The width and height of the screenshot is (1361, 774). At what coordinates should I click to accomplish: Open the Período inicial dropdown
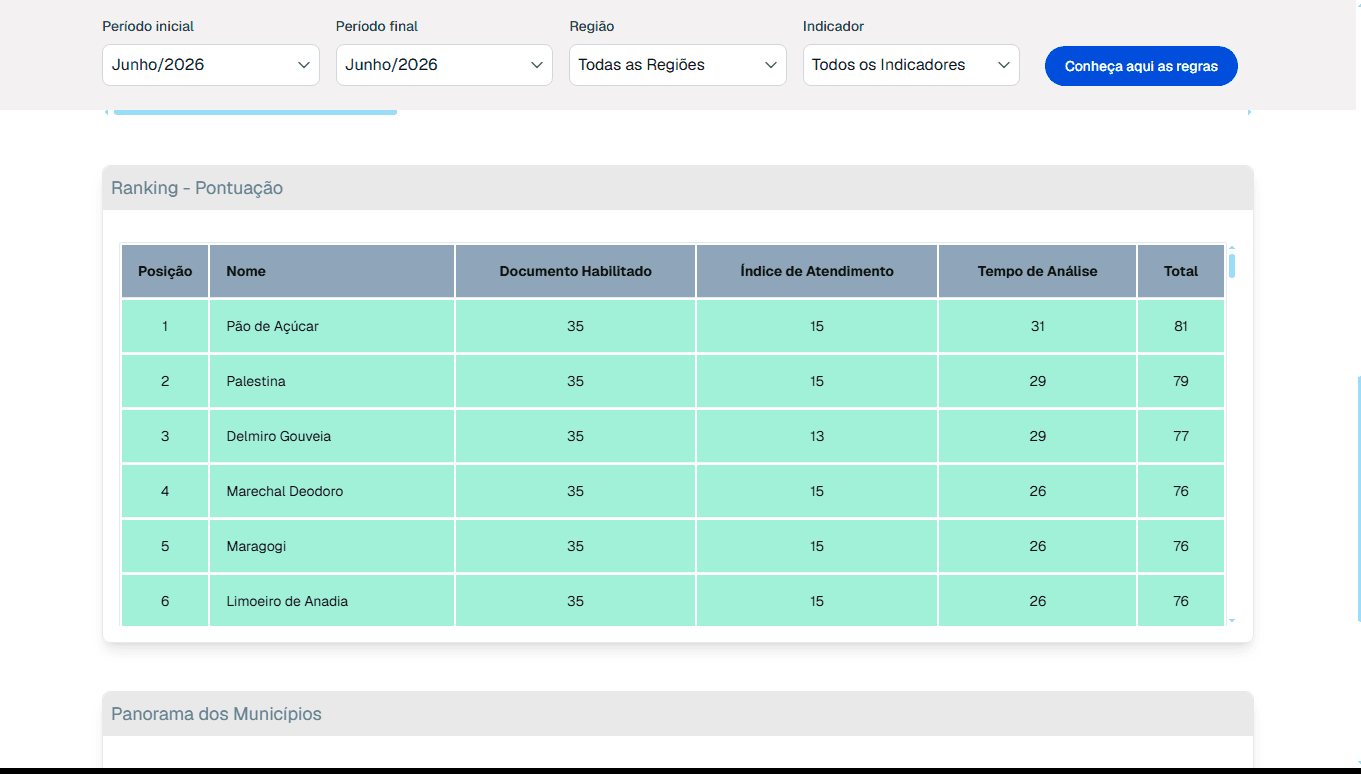(x=211, y=65)
